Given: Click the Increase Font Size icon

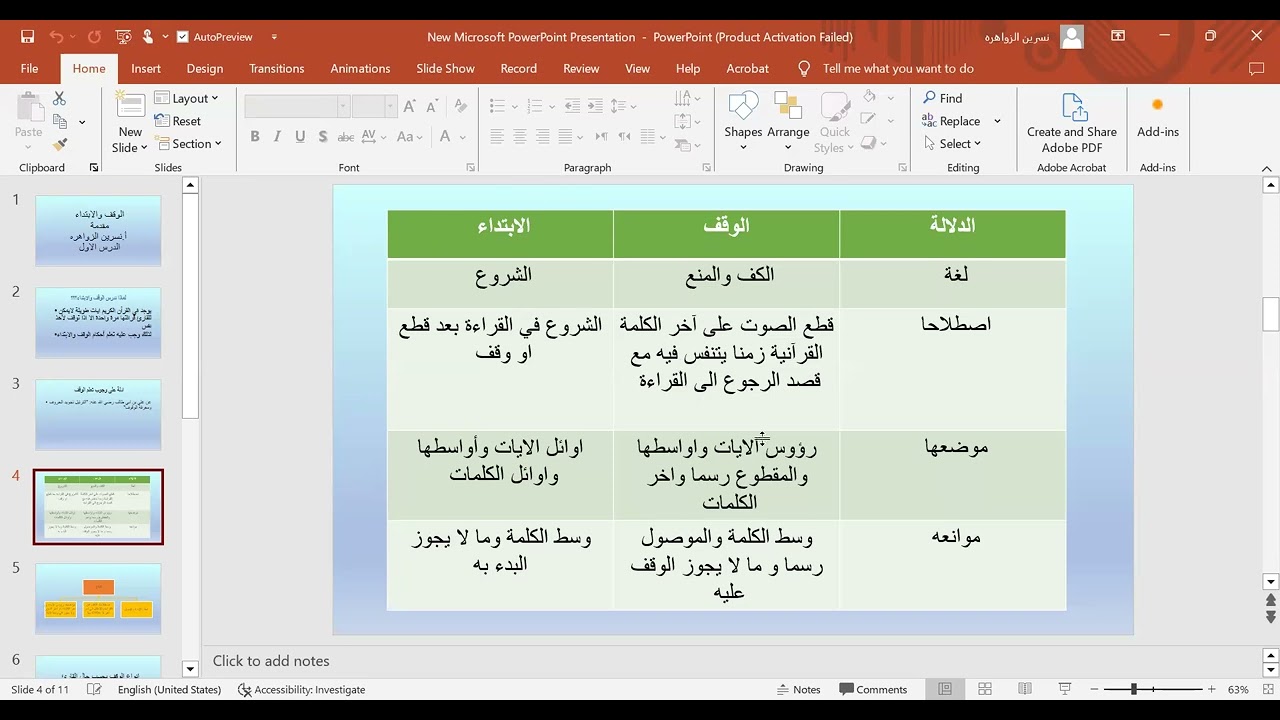Looking at the screenshot, I should coord(410,106).
